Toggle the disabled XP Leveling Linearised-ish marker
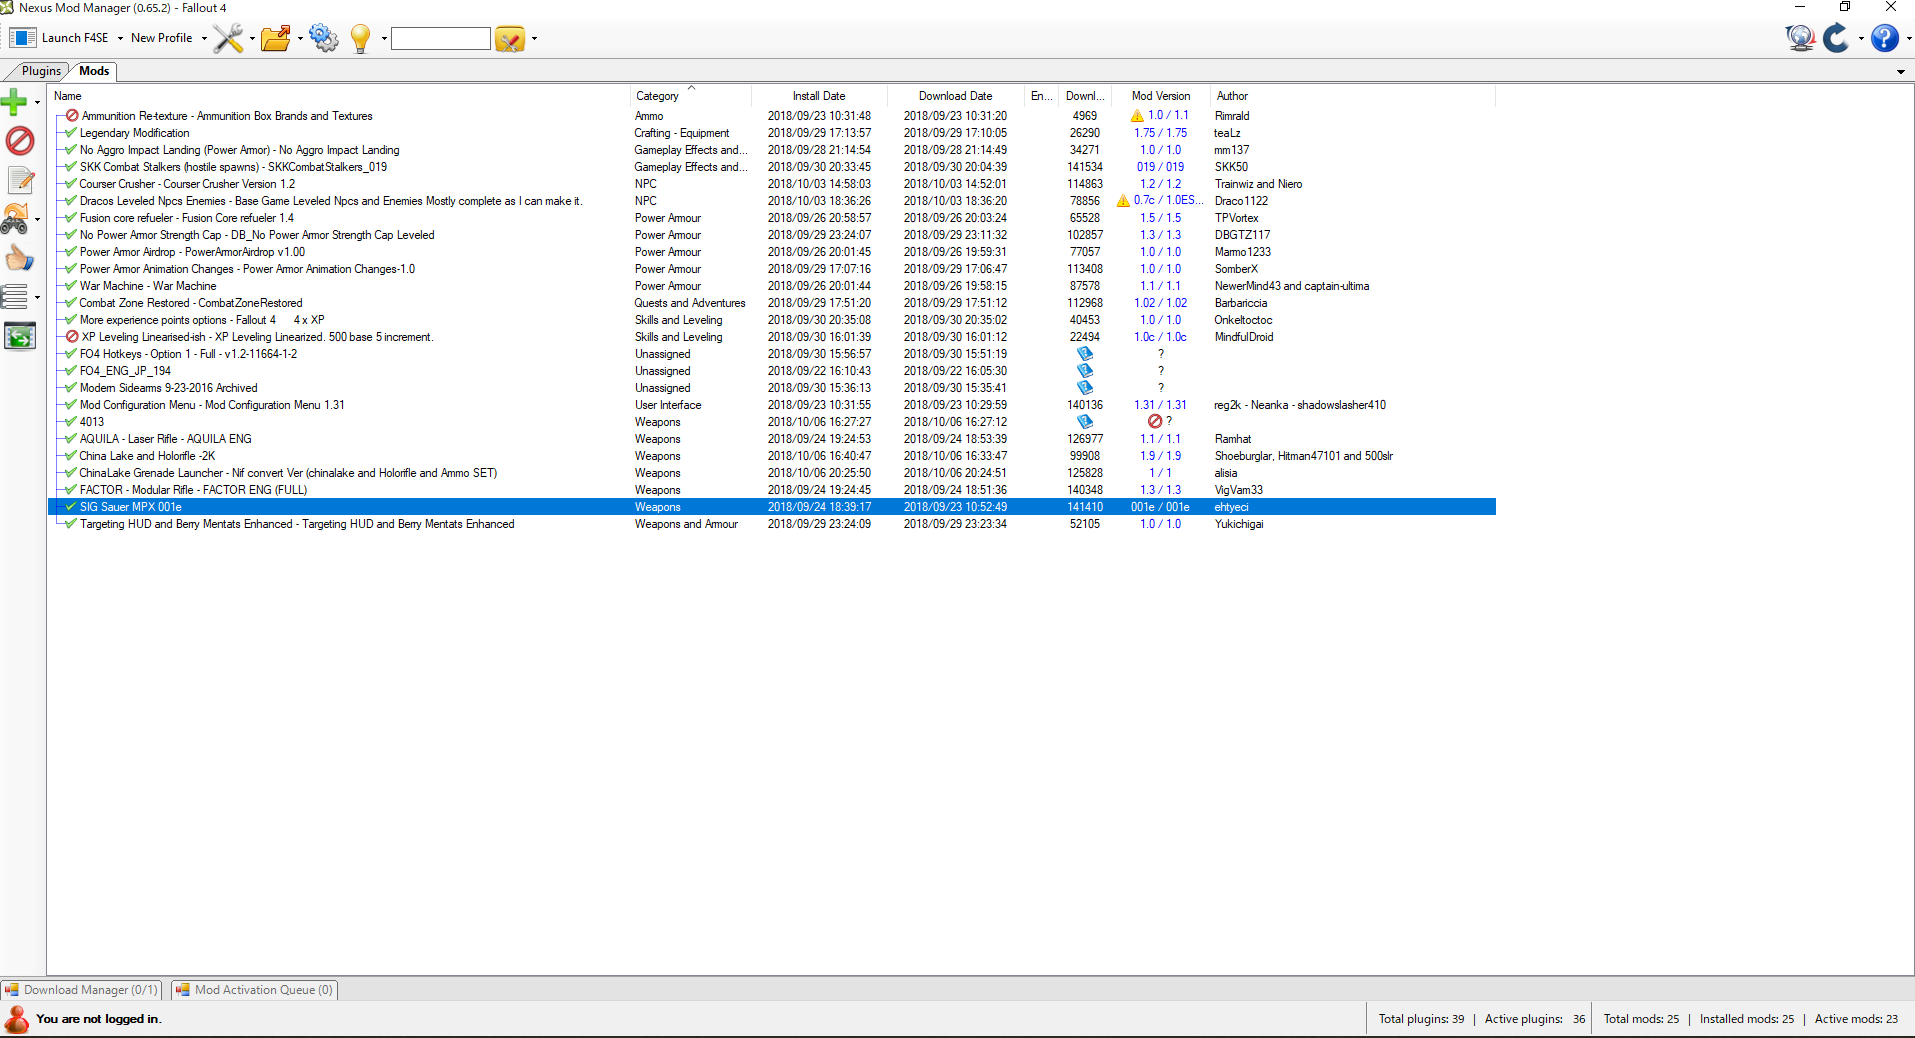 pyautogui.click(x=72, y=337)
